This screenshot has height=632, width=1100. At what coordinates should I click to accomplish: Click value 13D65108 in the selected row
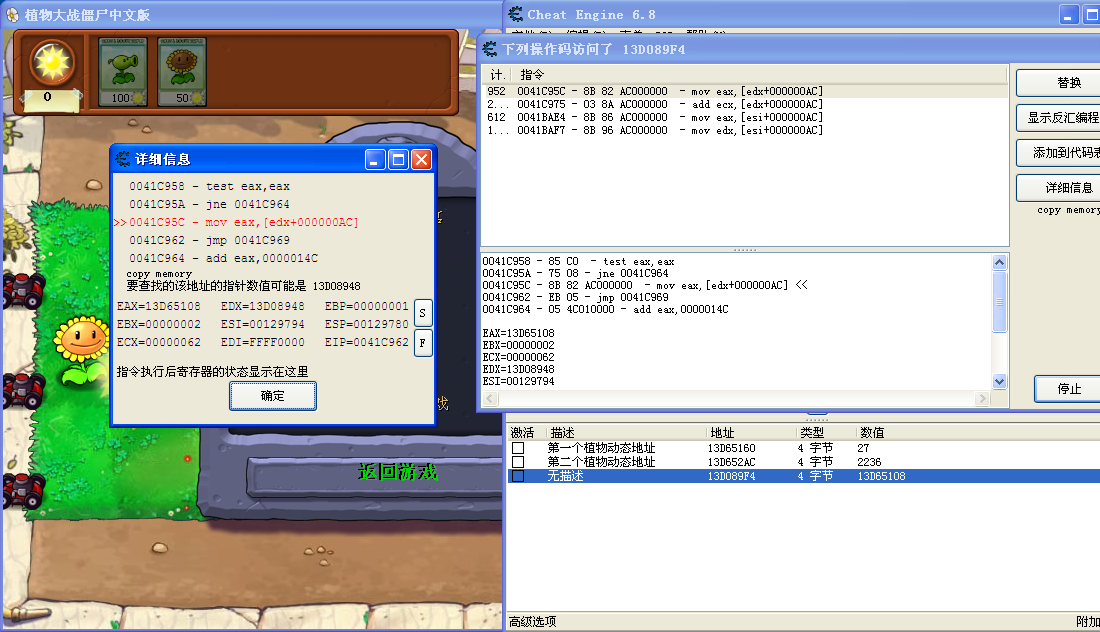(x=881, y=476)
